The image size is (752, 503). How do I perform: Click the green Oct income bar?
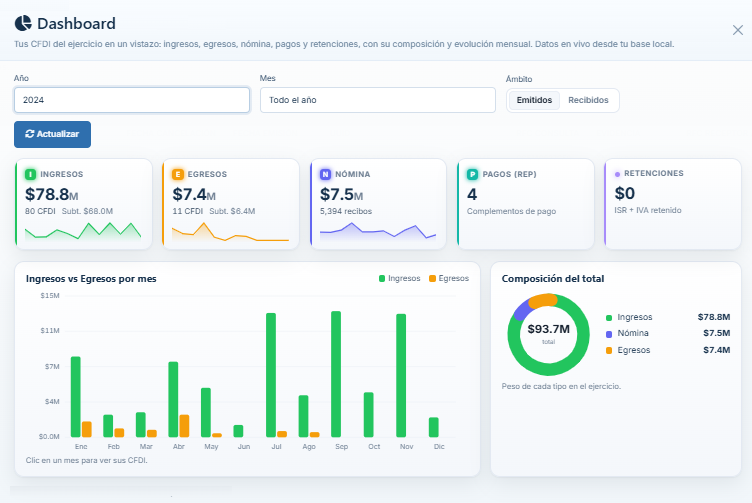pos(368,415)
